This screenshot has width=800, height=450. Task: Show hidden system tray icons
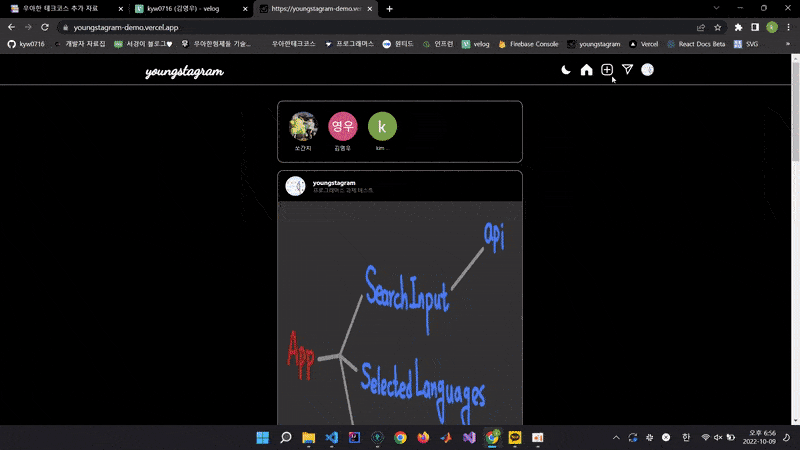pyautogui.click(x=616, y=438)
